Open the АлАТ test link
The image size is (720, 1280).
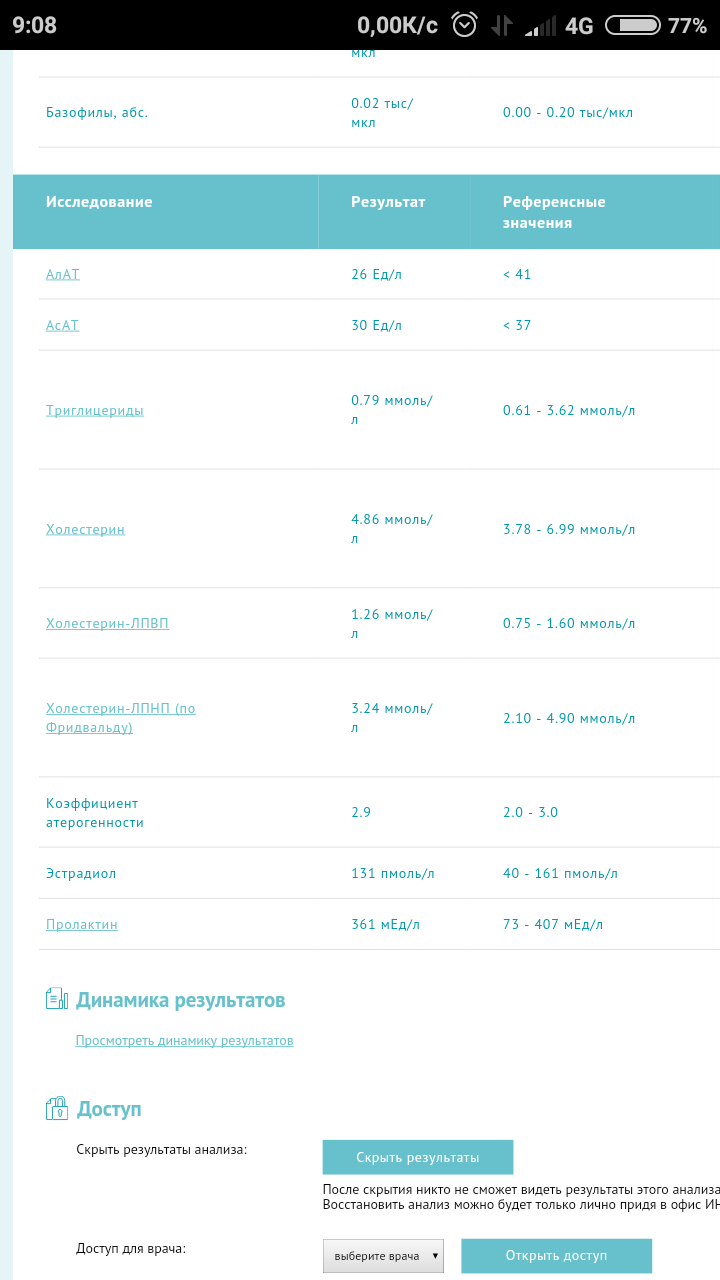pyautogui.click(x=63, y=274)
